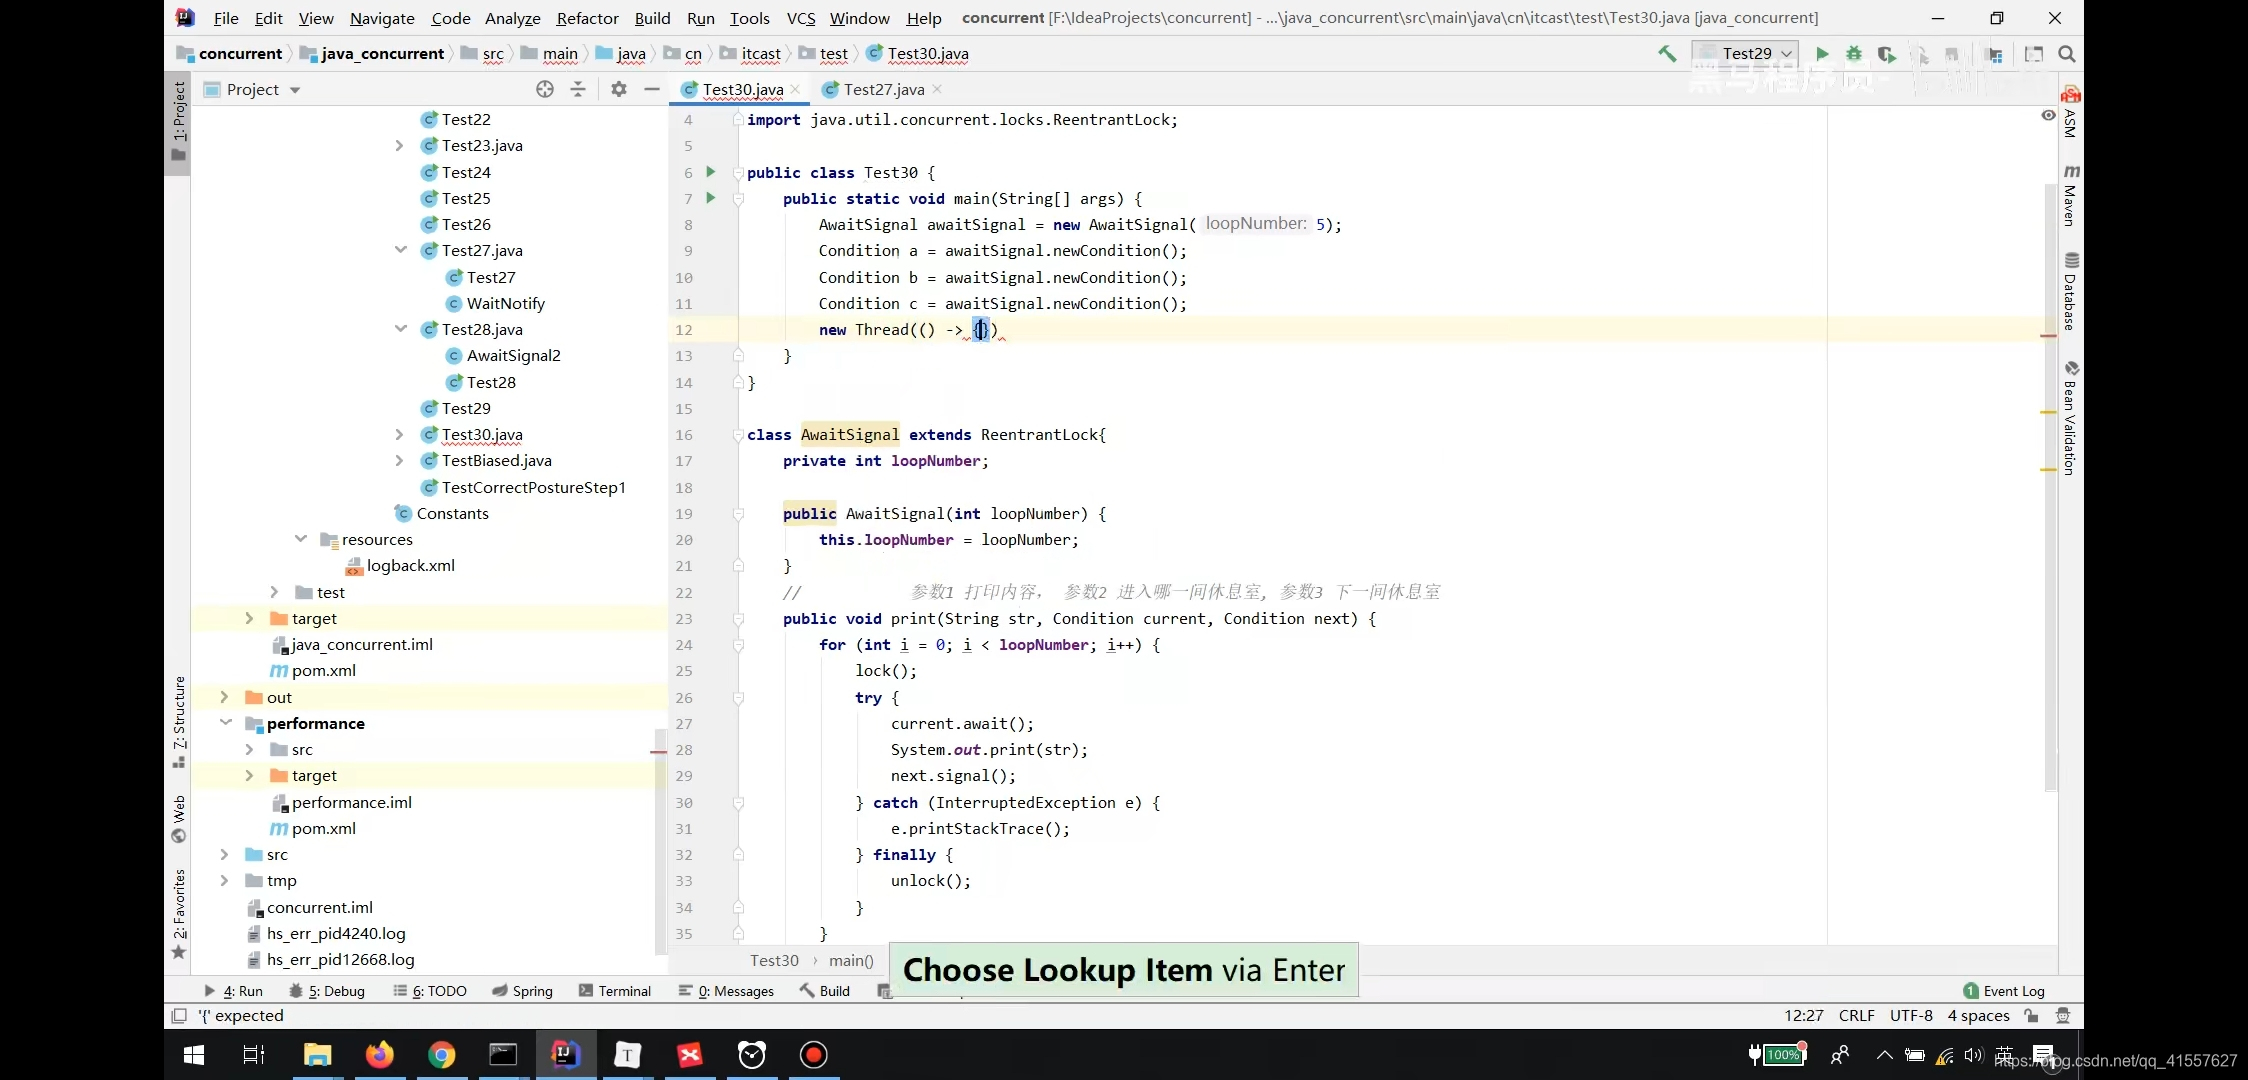Open the ASM side panel

coord(2071,112)
